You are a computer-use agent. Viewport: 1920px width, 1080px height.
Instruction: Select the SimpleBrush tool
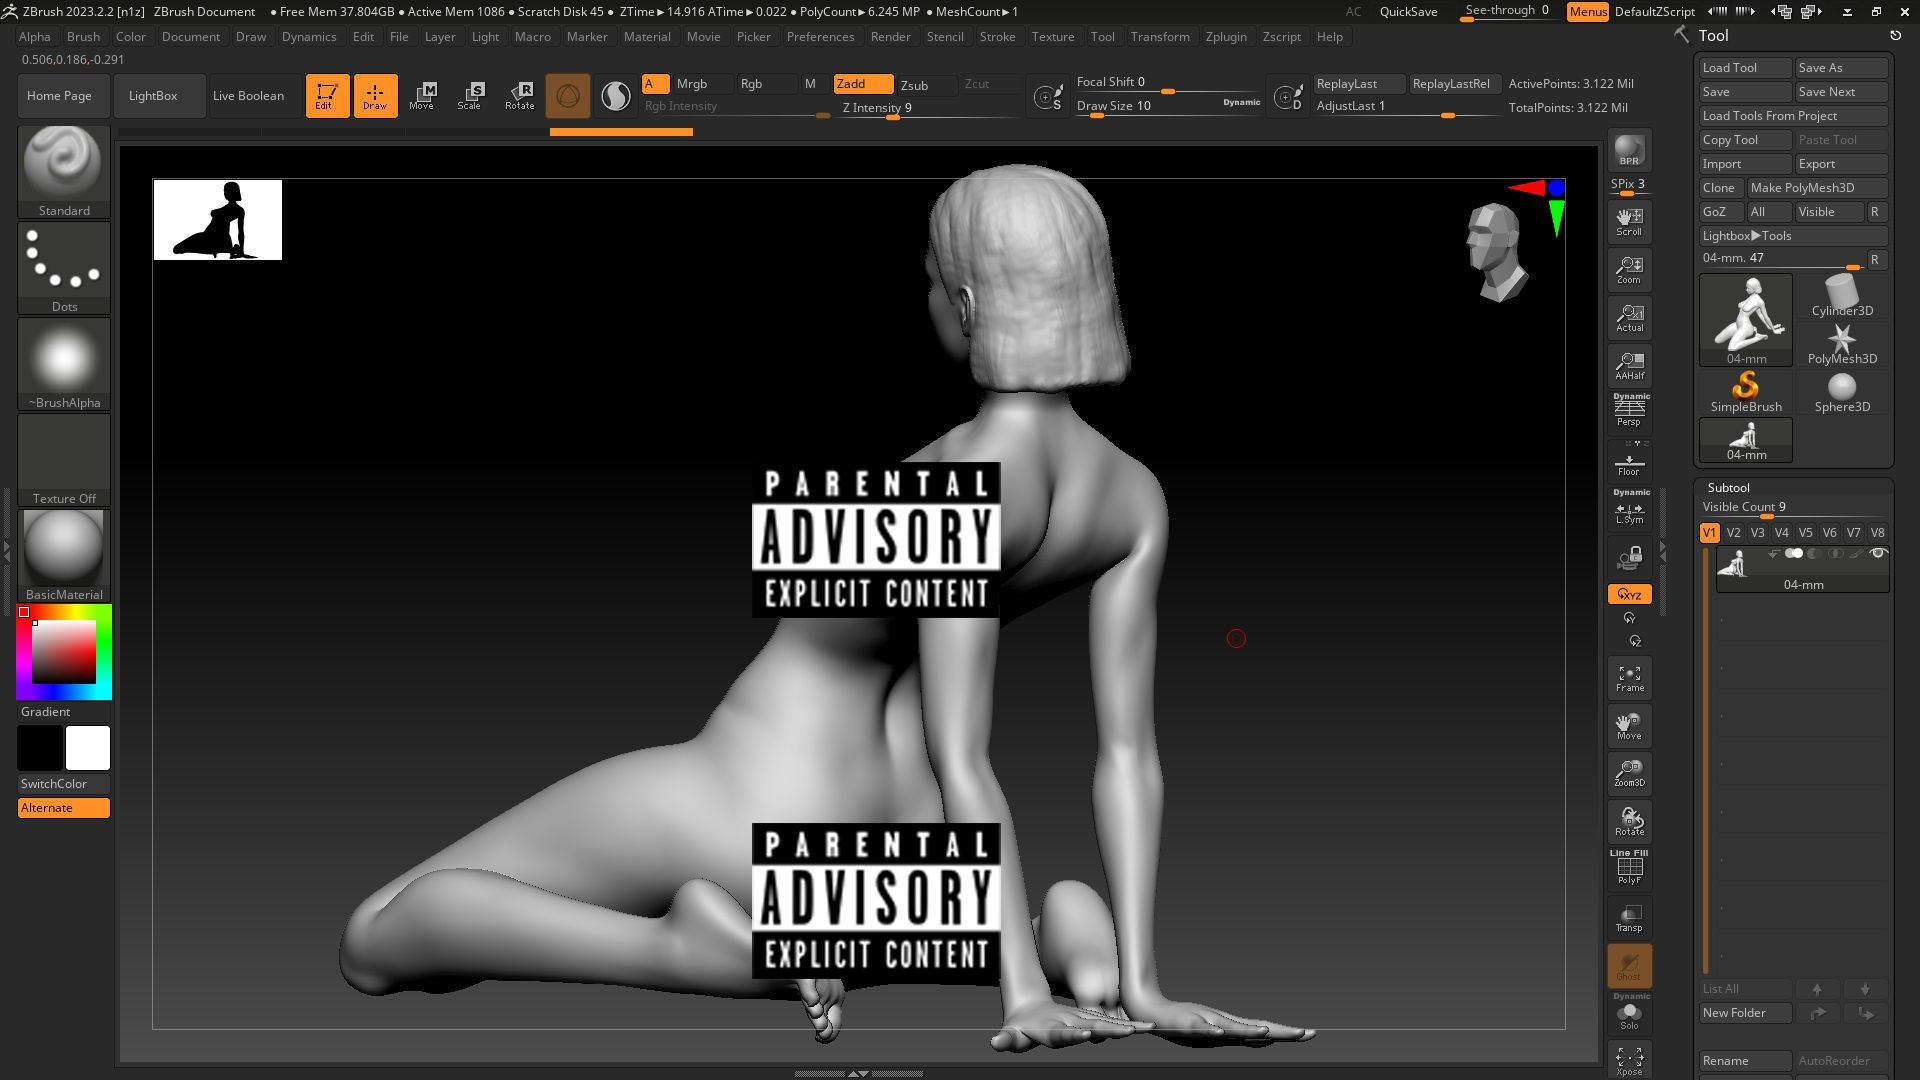pos(1746,391)
